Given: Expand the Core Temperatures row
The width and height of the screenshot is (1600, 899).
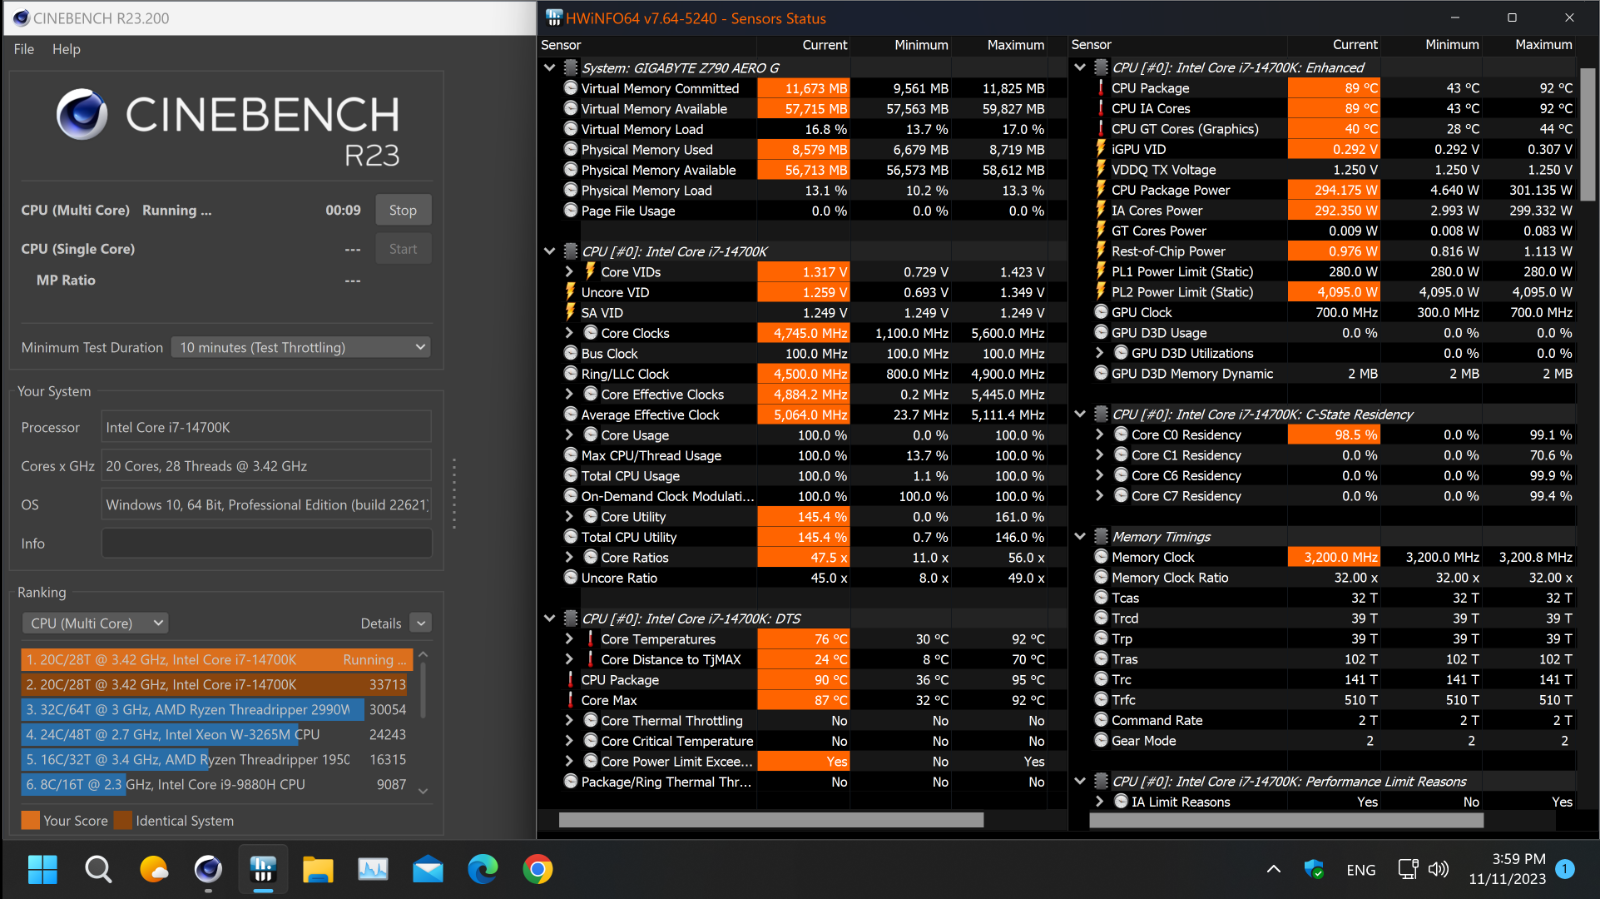Looking at the screenshot, I should [x=569, y=639].
